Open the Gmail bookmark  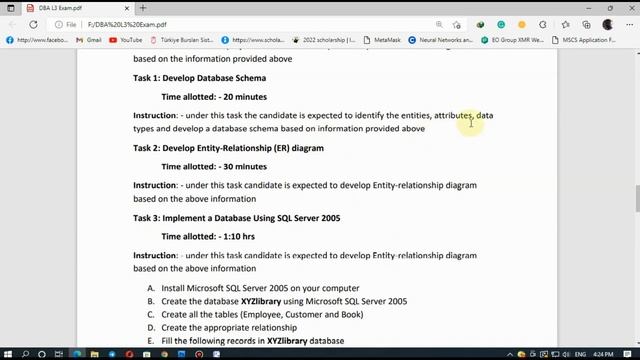click(89, 40)
